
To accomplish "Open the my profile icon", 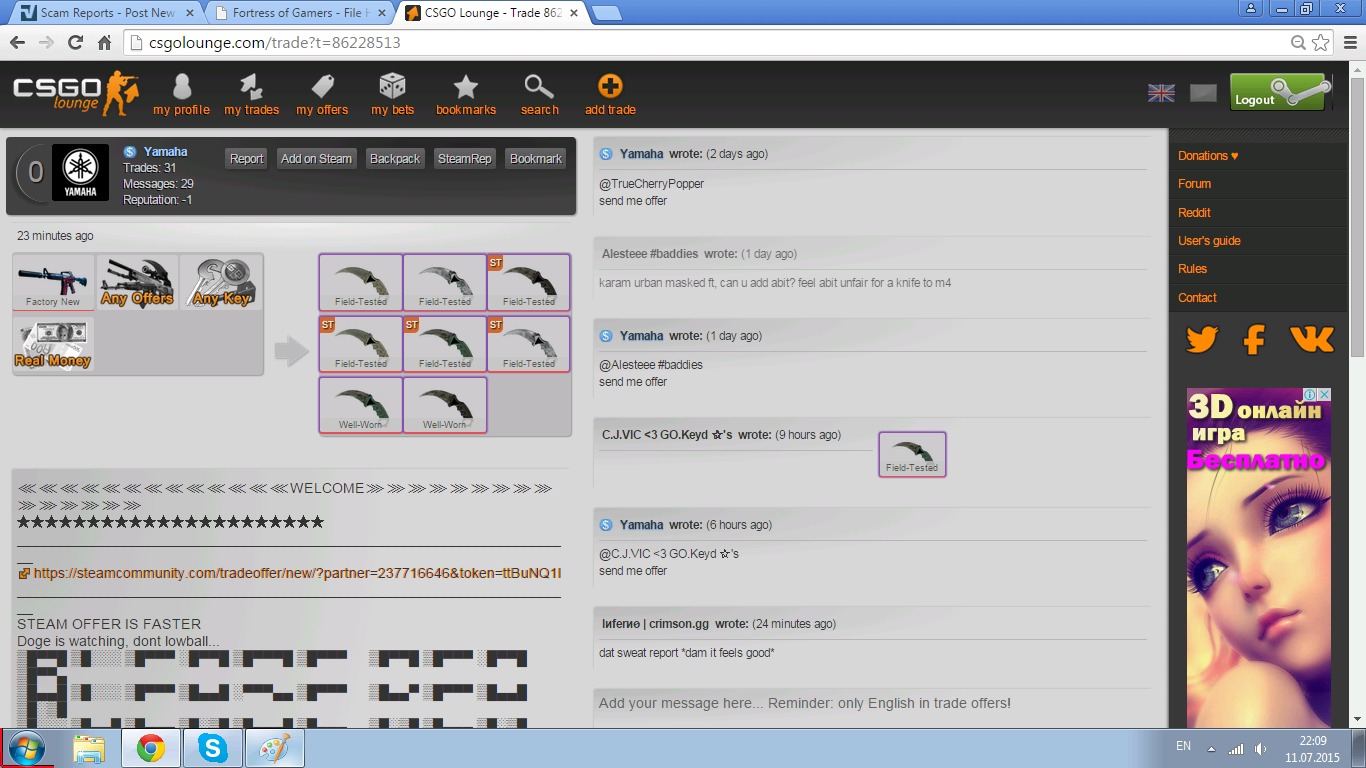I will click(181, 88).
